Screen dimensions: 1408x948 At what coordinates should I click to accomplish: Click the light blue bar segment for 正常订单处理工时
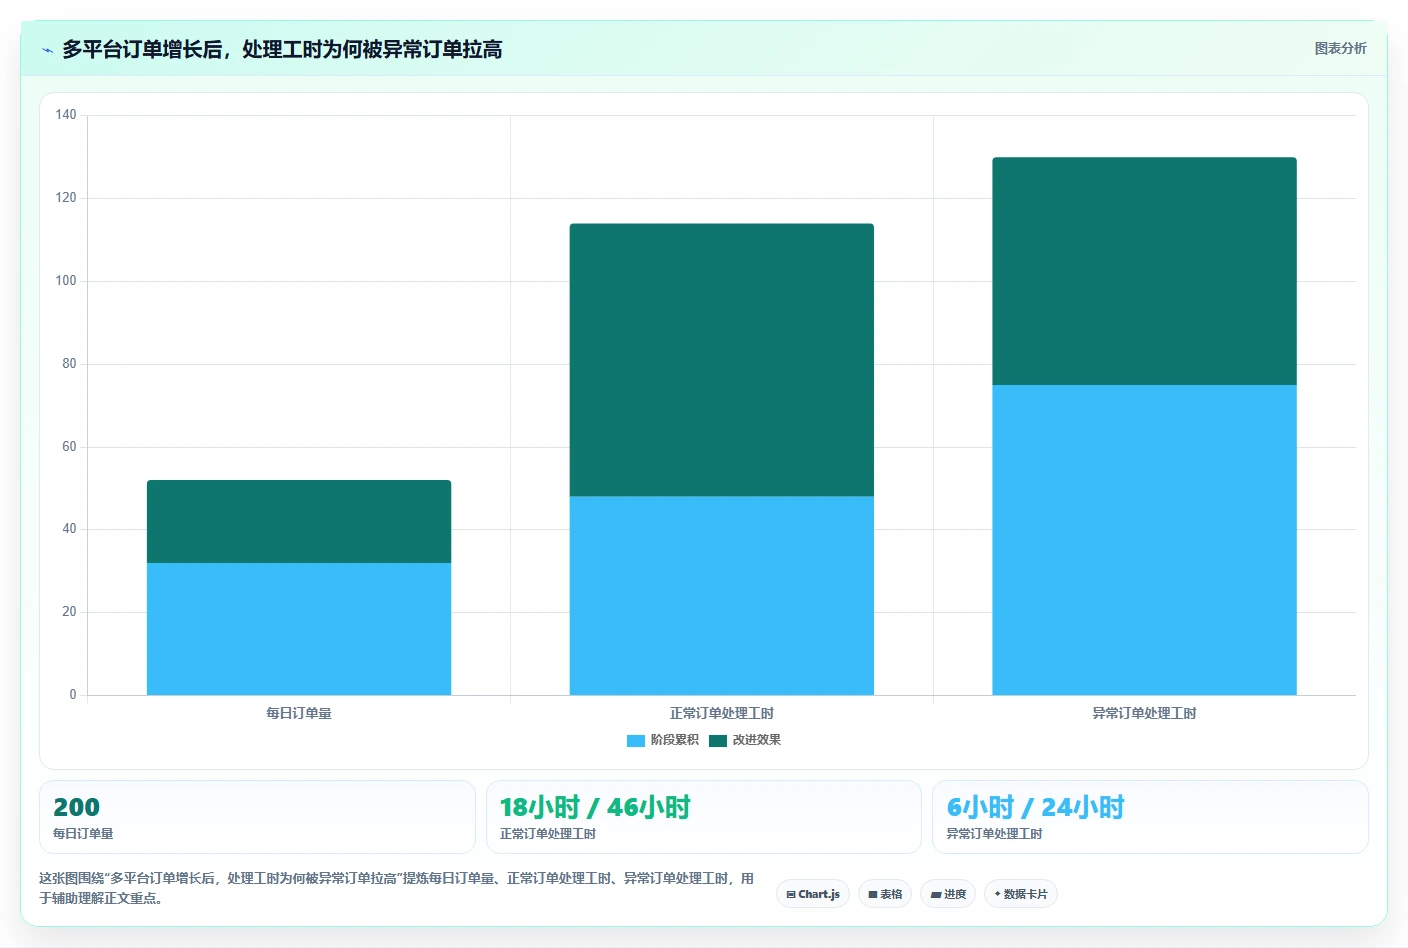[722, 596]
